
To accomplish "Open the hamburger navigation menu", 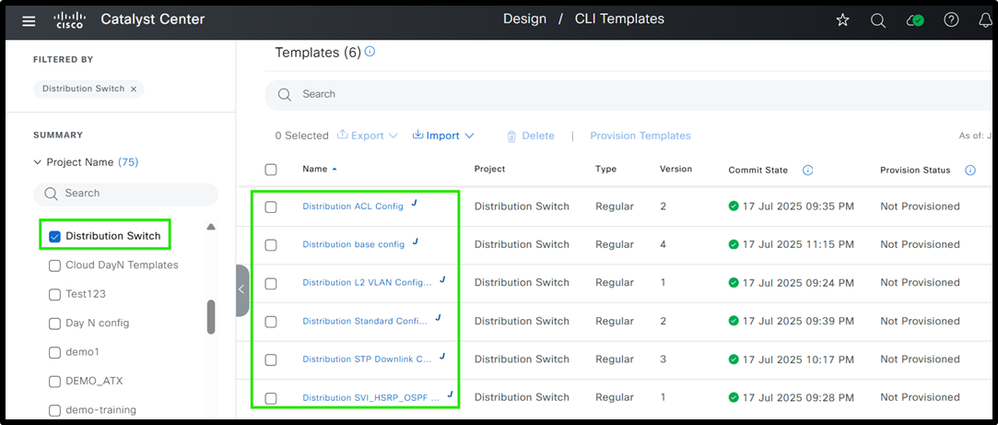I will click(29, 21).
